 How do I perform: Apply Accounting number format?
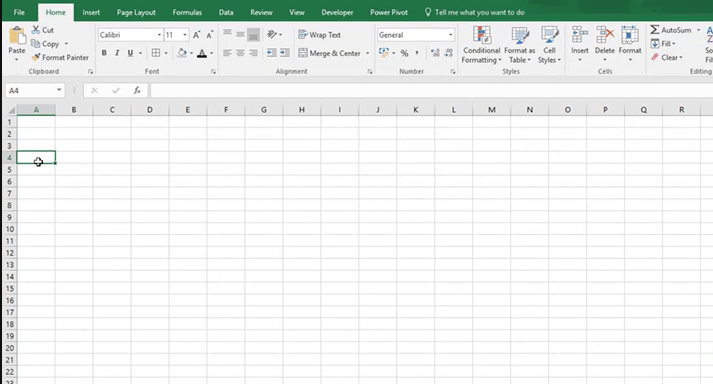[x=384, y=53]
